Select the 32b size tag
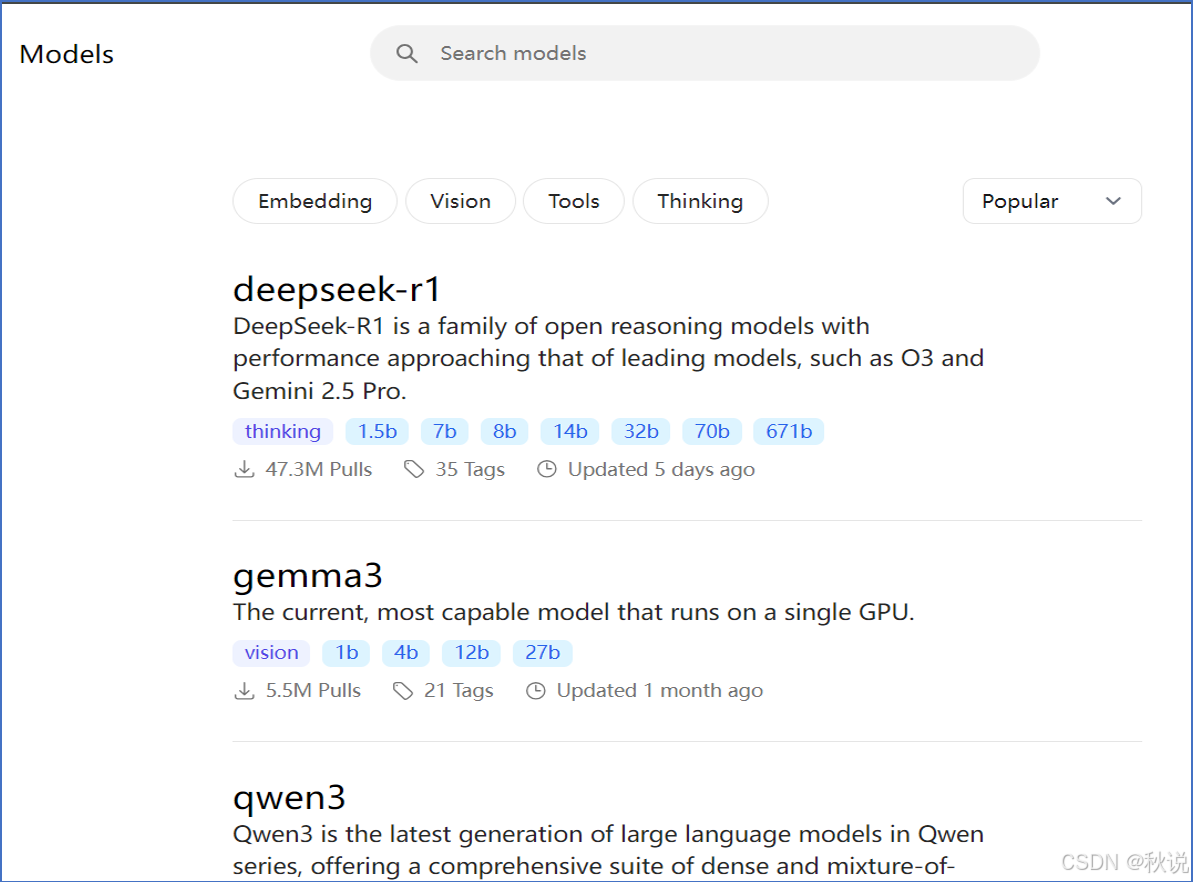The width and height of the screenshot is (1193, 882). click(641, 431)
